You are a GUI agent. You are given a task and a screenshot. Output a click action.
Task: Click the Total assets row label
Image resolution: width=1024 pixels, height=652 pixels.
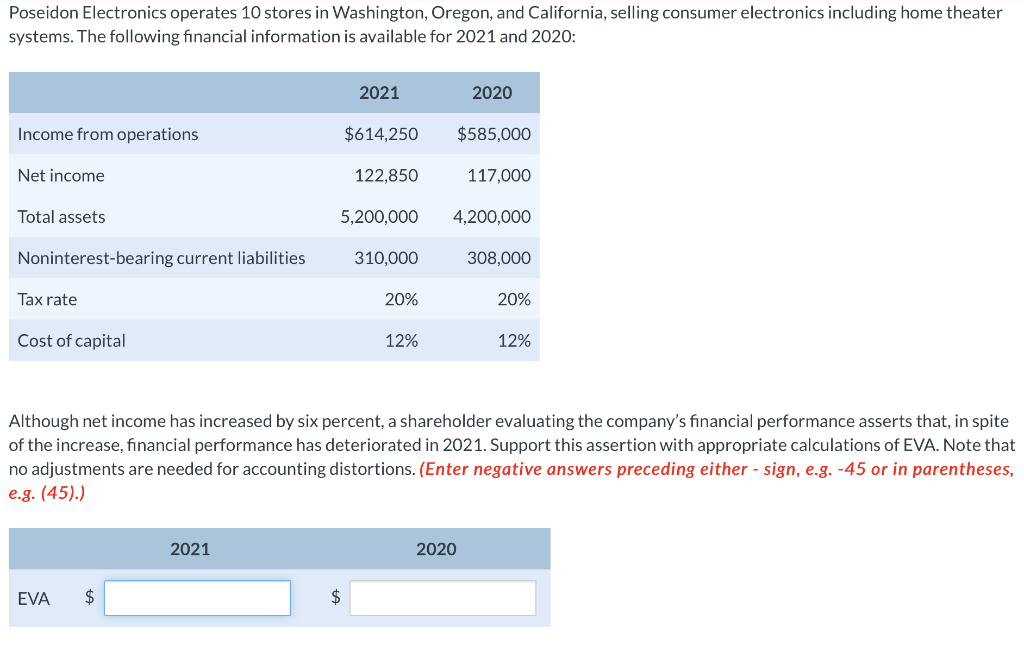pyautogui.click(x=61, y=217)
